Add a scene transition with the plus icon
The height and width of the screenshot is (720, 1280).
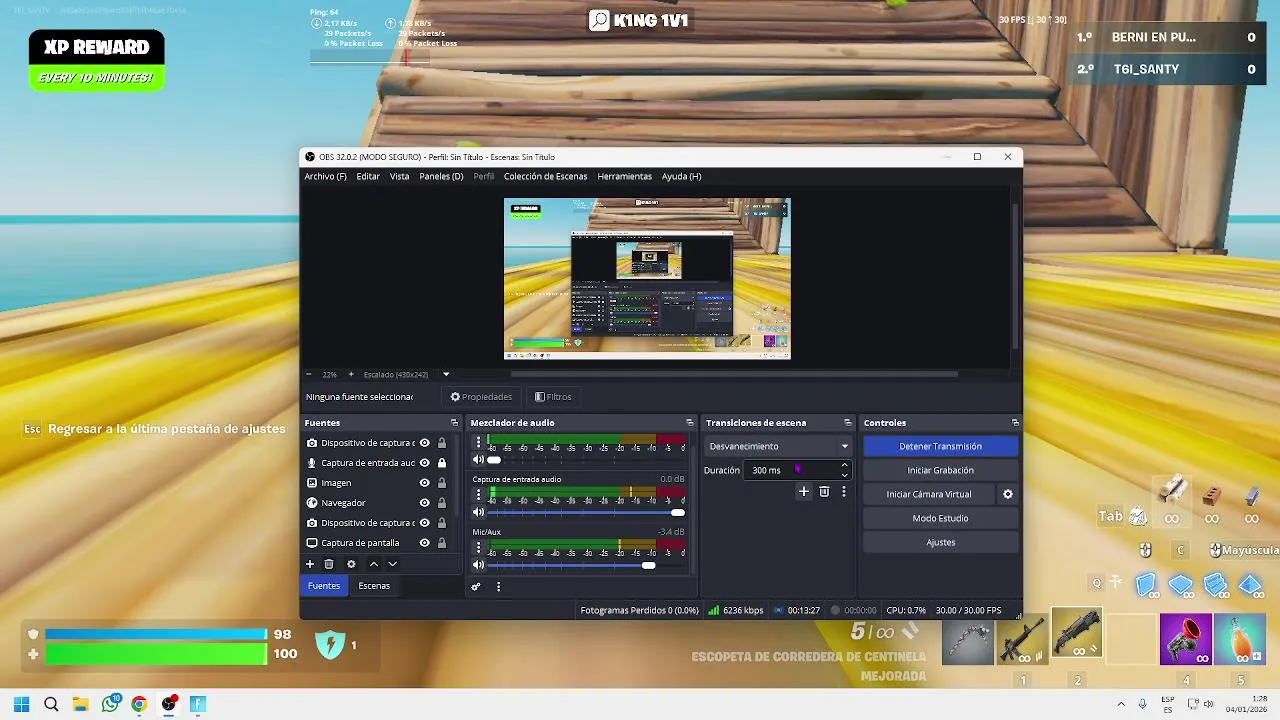[x=803, y=492]
